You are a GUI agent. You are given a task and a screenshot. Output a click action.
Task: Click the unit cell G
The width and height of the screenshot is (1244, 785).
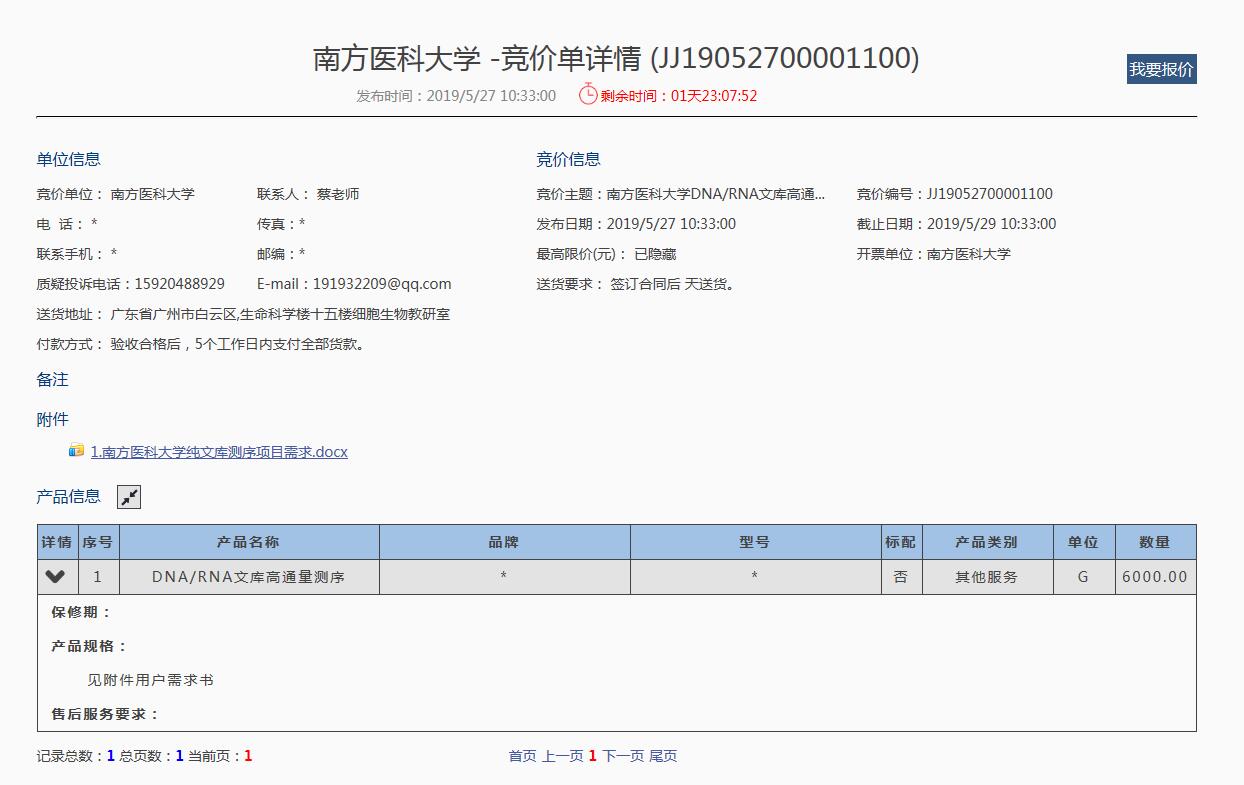click(x=1083, y=577)
